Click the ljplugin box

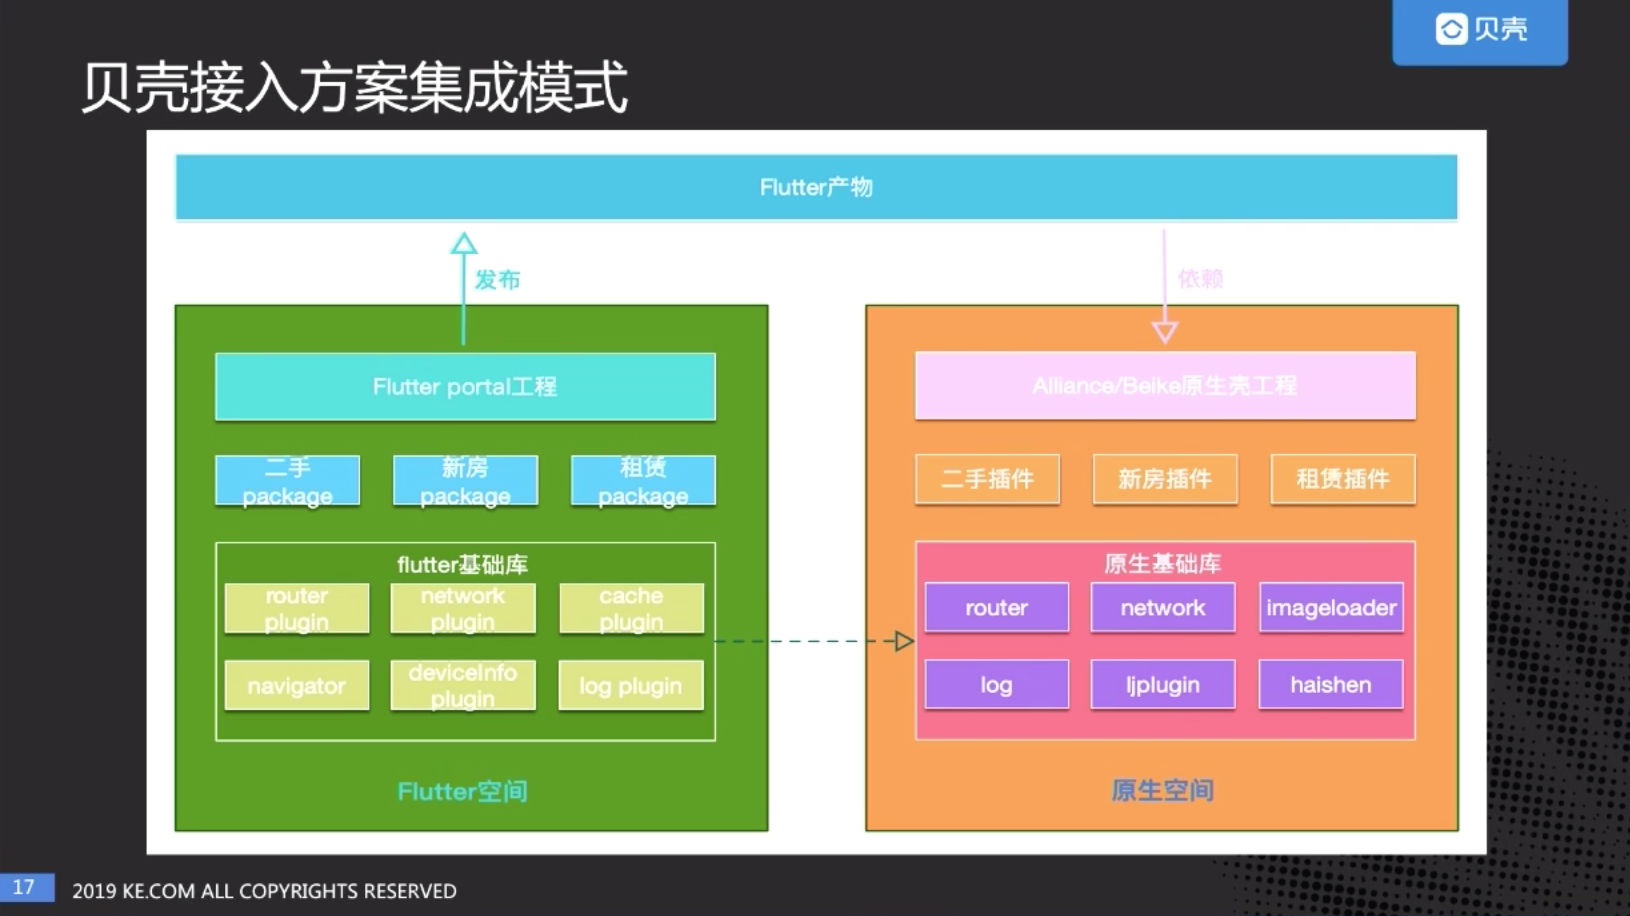[1163, 685]
